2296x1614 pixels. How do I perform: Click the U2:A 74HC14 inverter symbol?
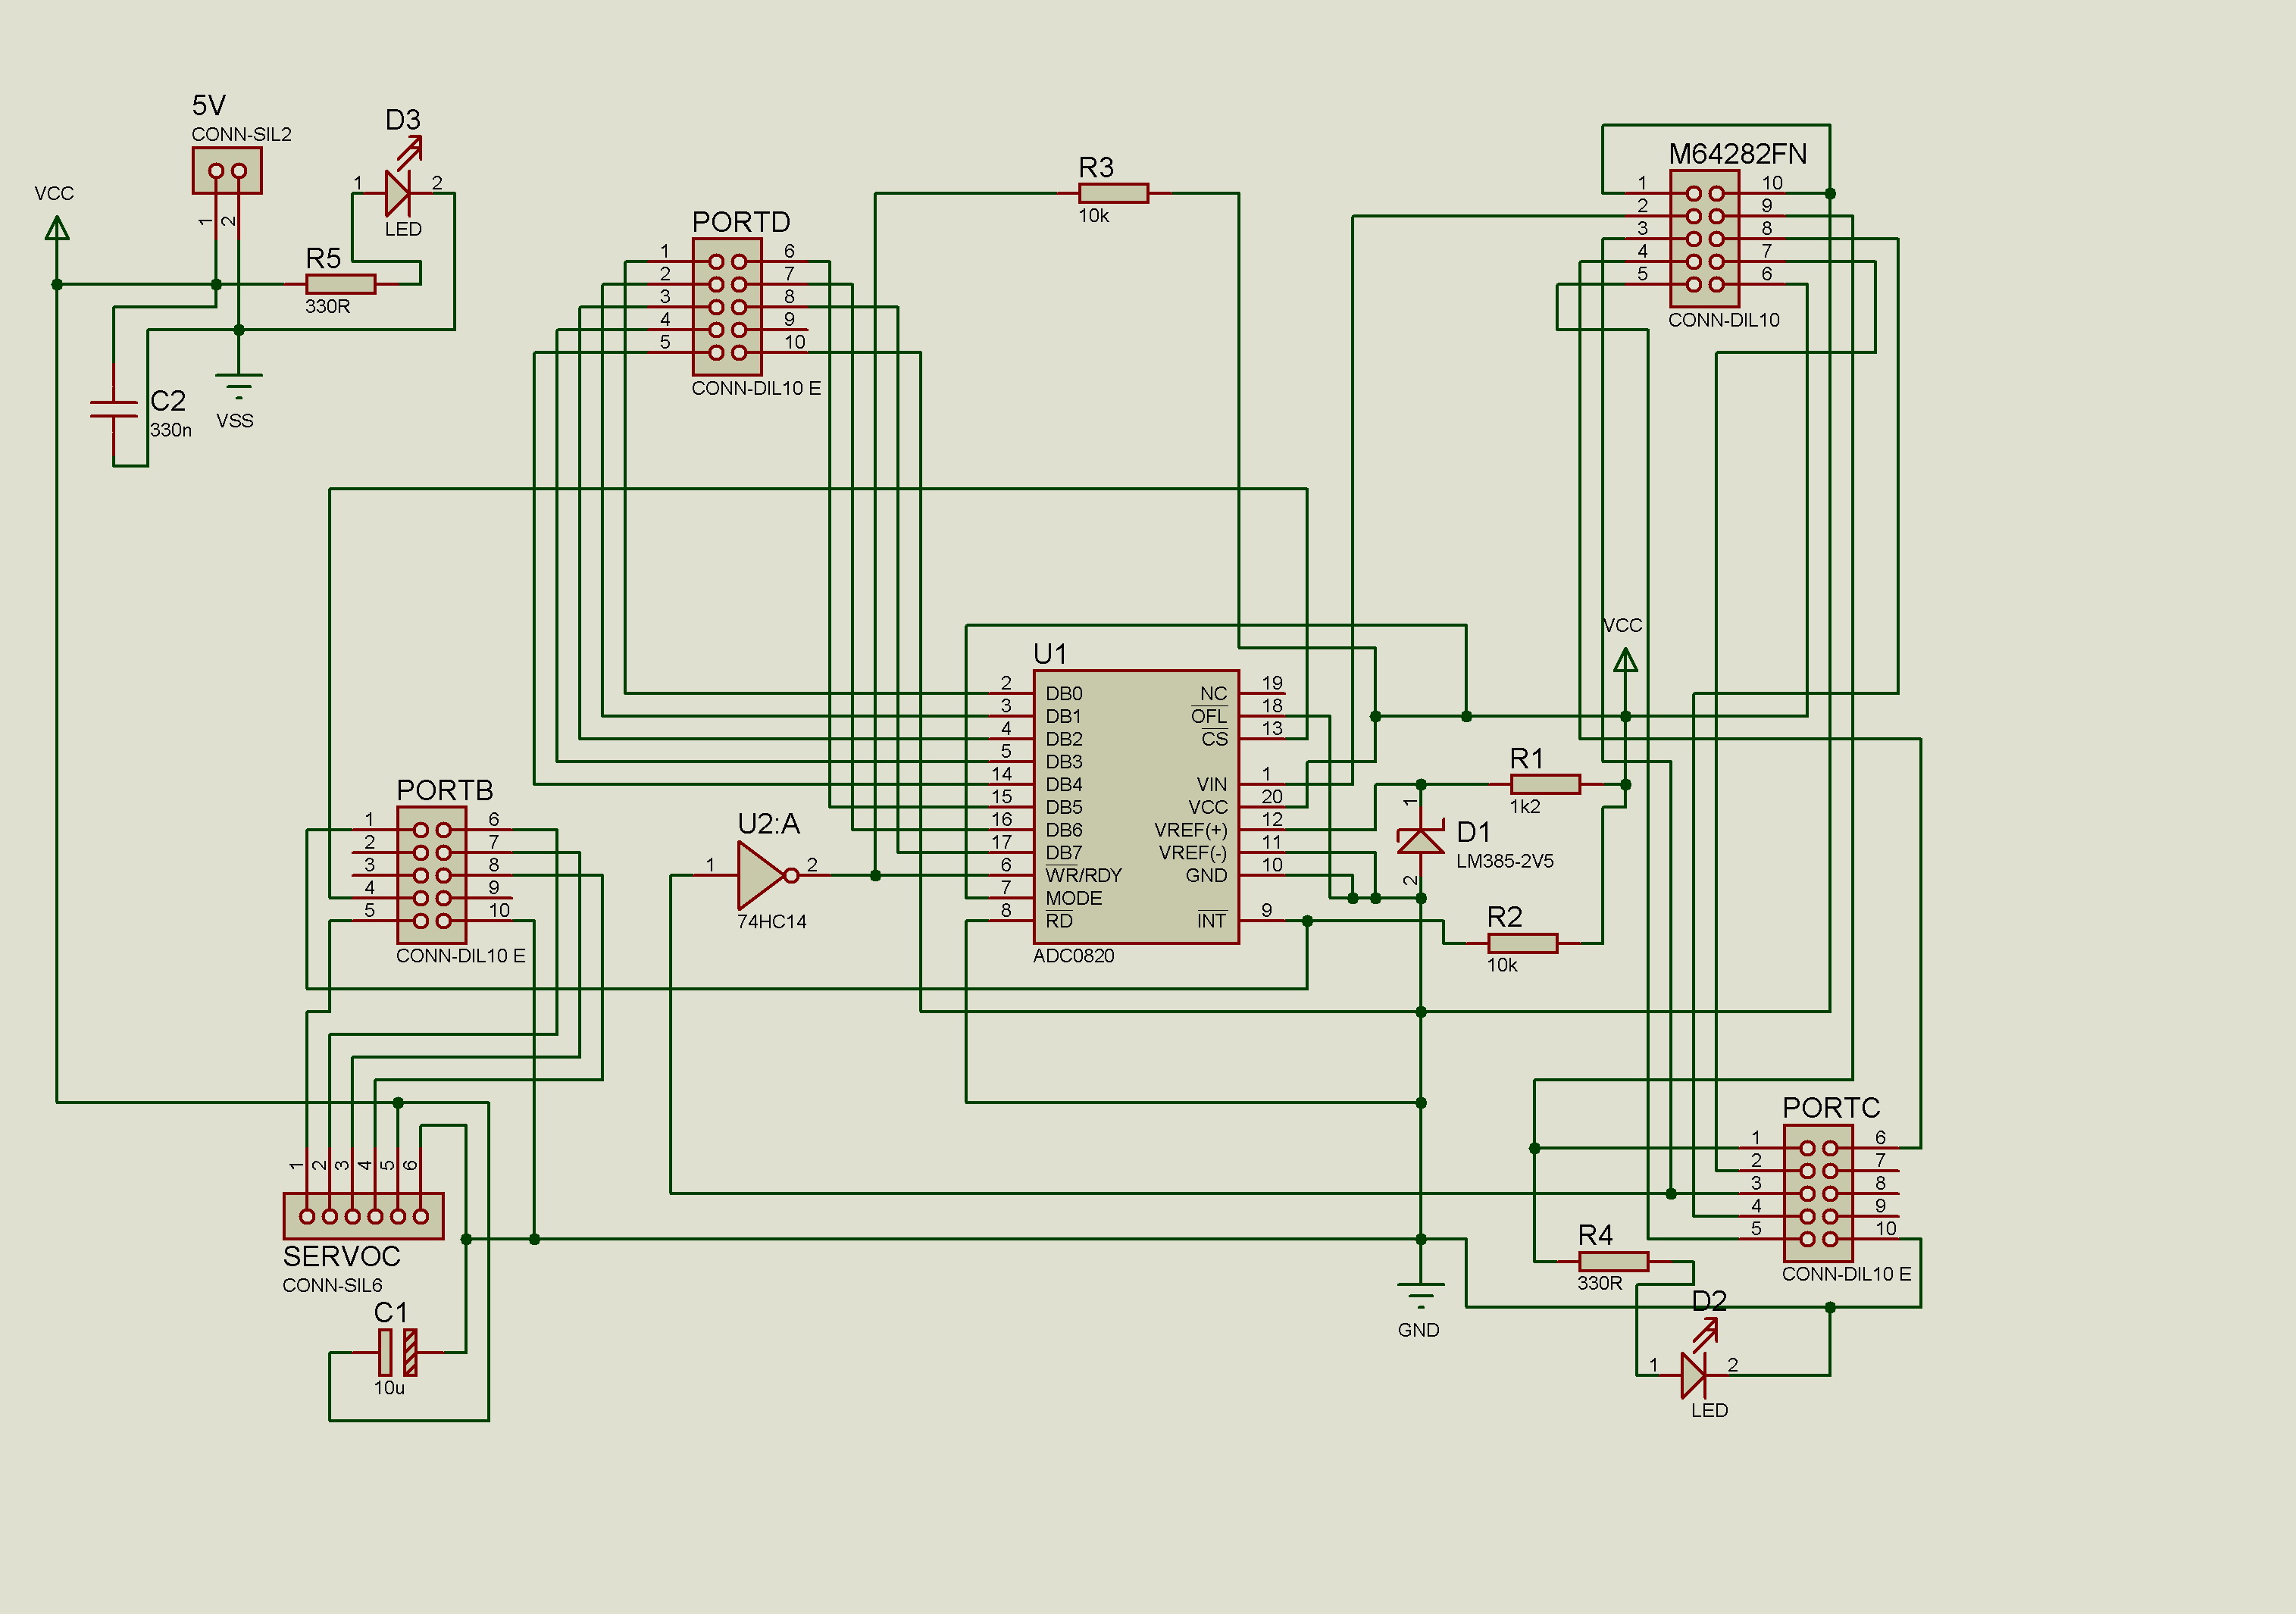click(x=767, y=875)
